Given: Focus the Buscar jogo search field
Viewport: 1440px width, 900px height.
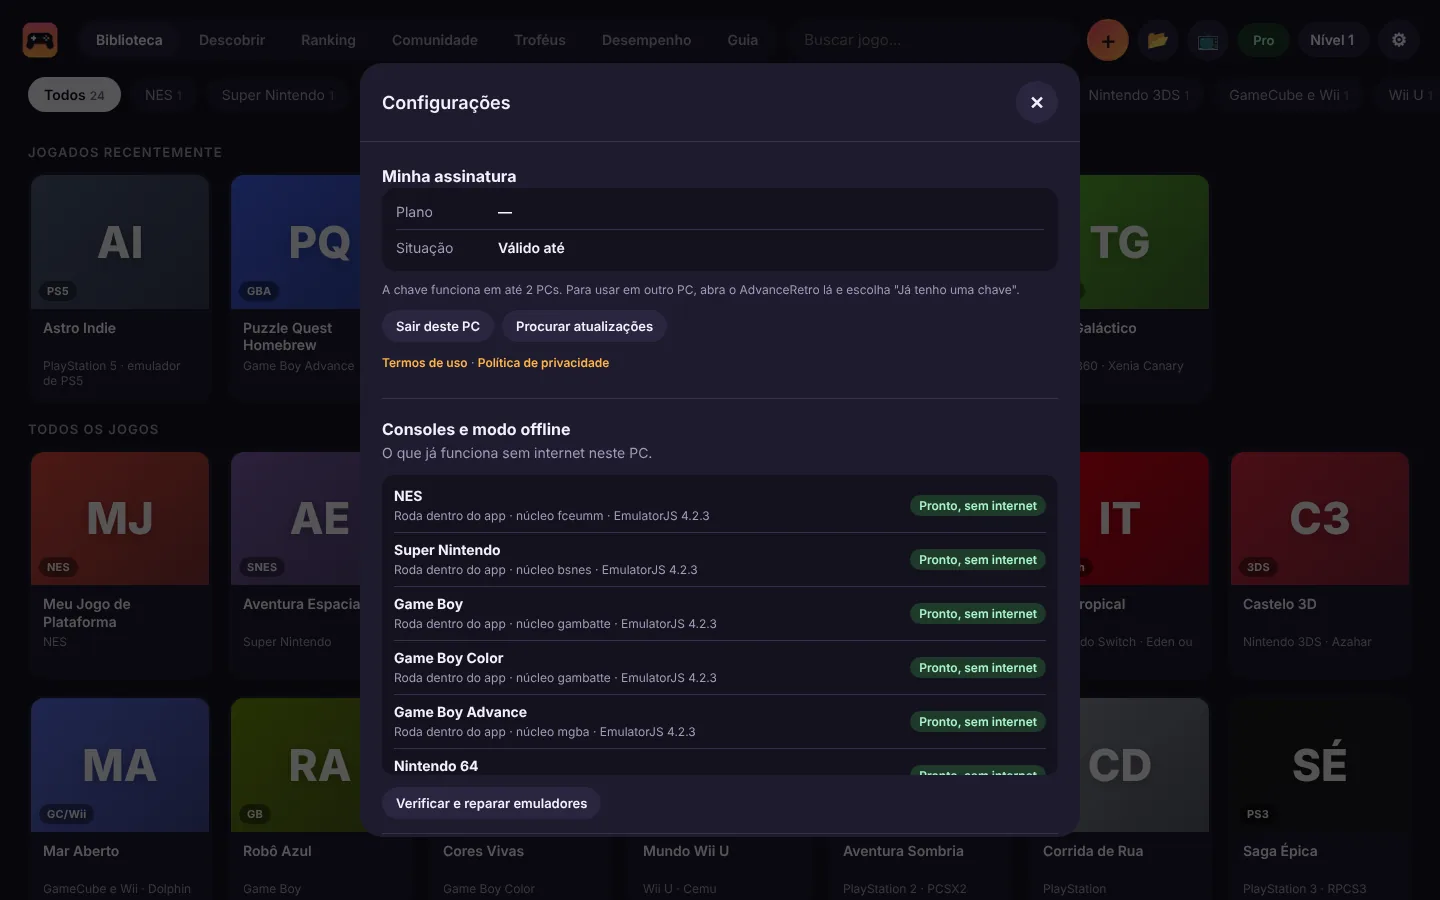Looking at the screenshot, I should pyautogui.click(x=930, y=40).
